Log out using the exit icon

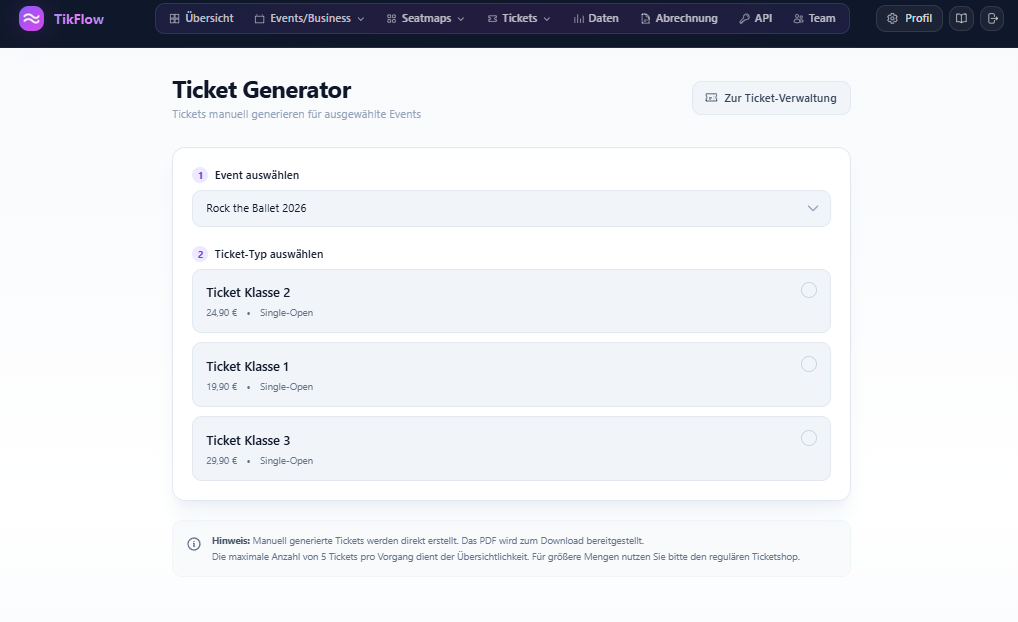991,18
